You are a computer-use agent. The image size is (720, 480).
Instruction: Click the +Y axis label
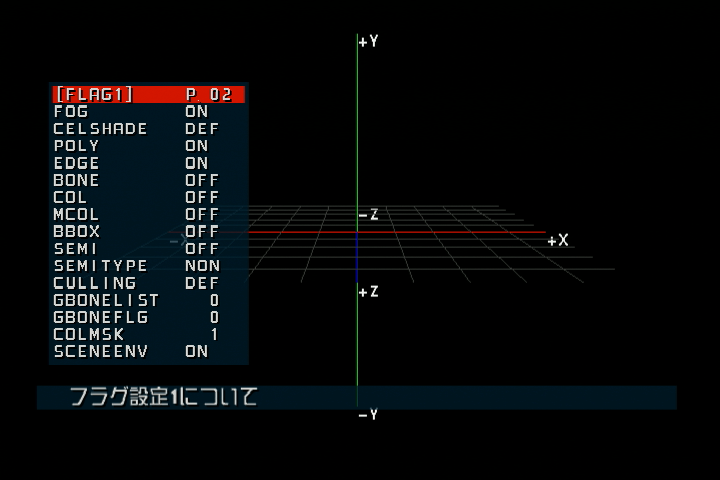click(x=368, y=42)
